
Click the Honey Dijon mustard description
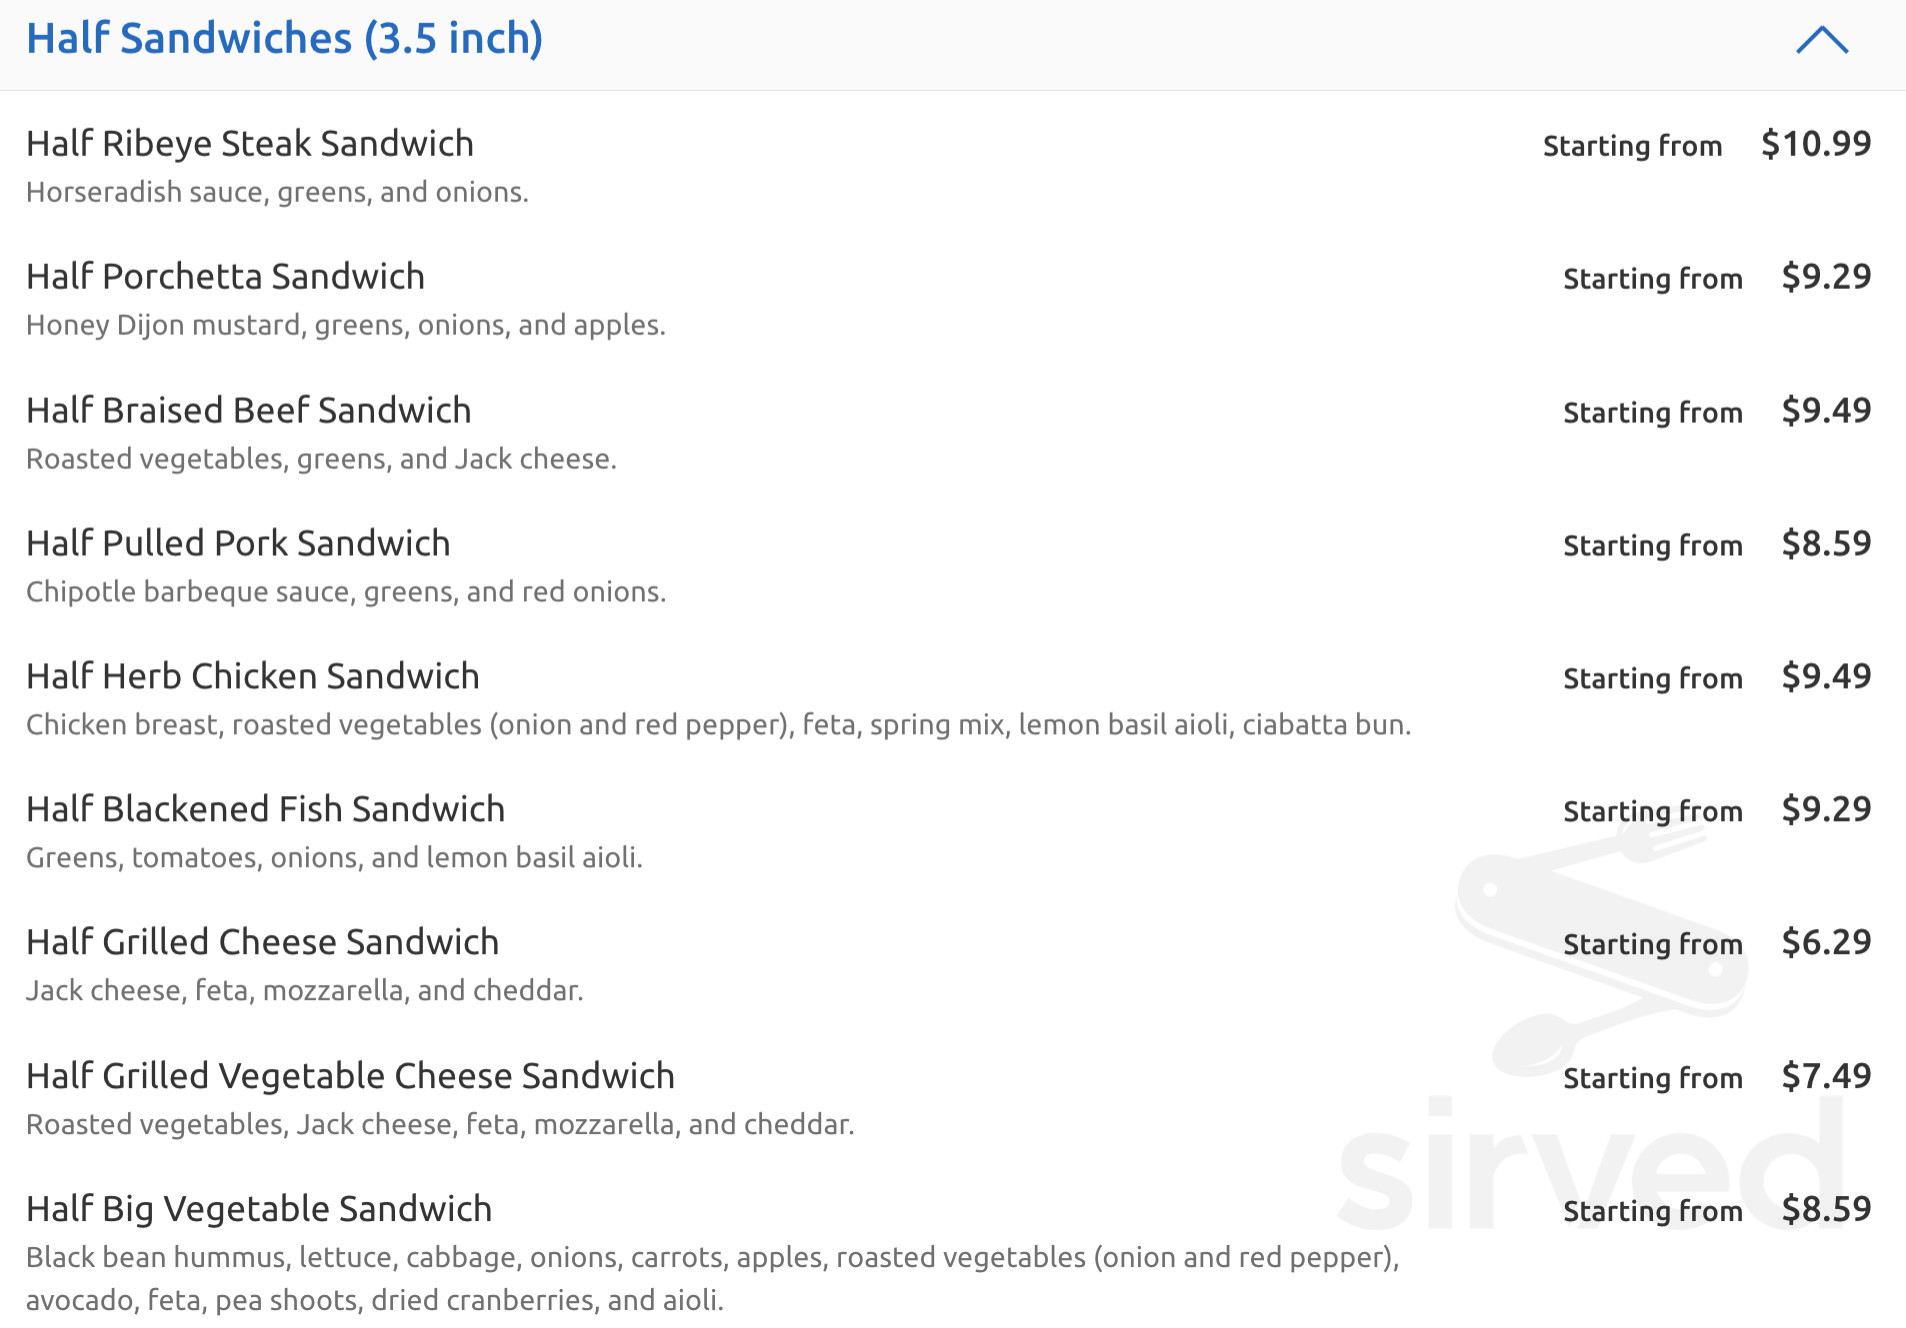click(x=345, y=326)
